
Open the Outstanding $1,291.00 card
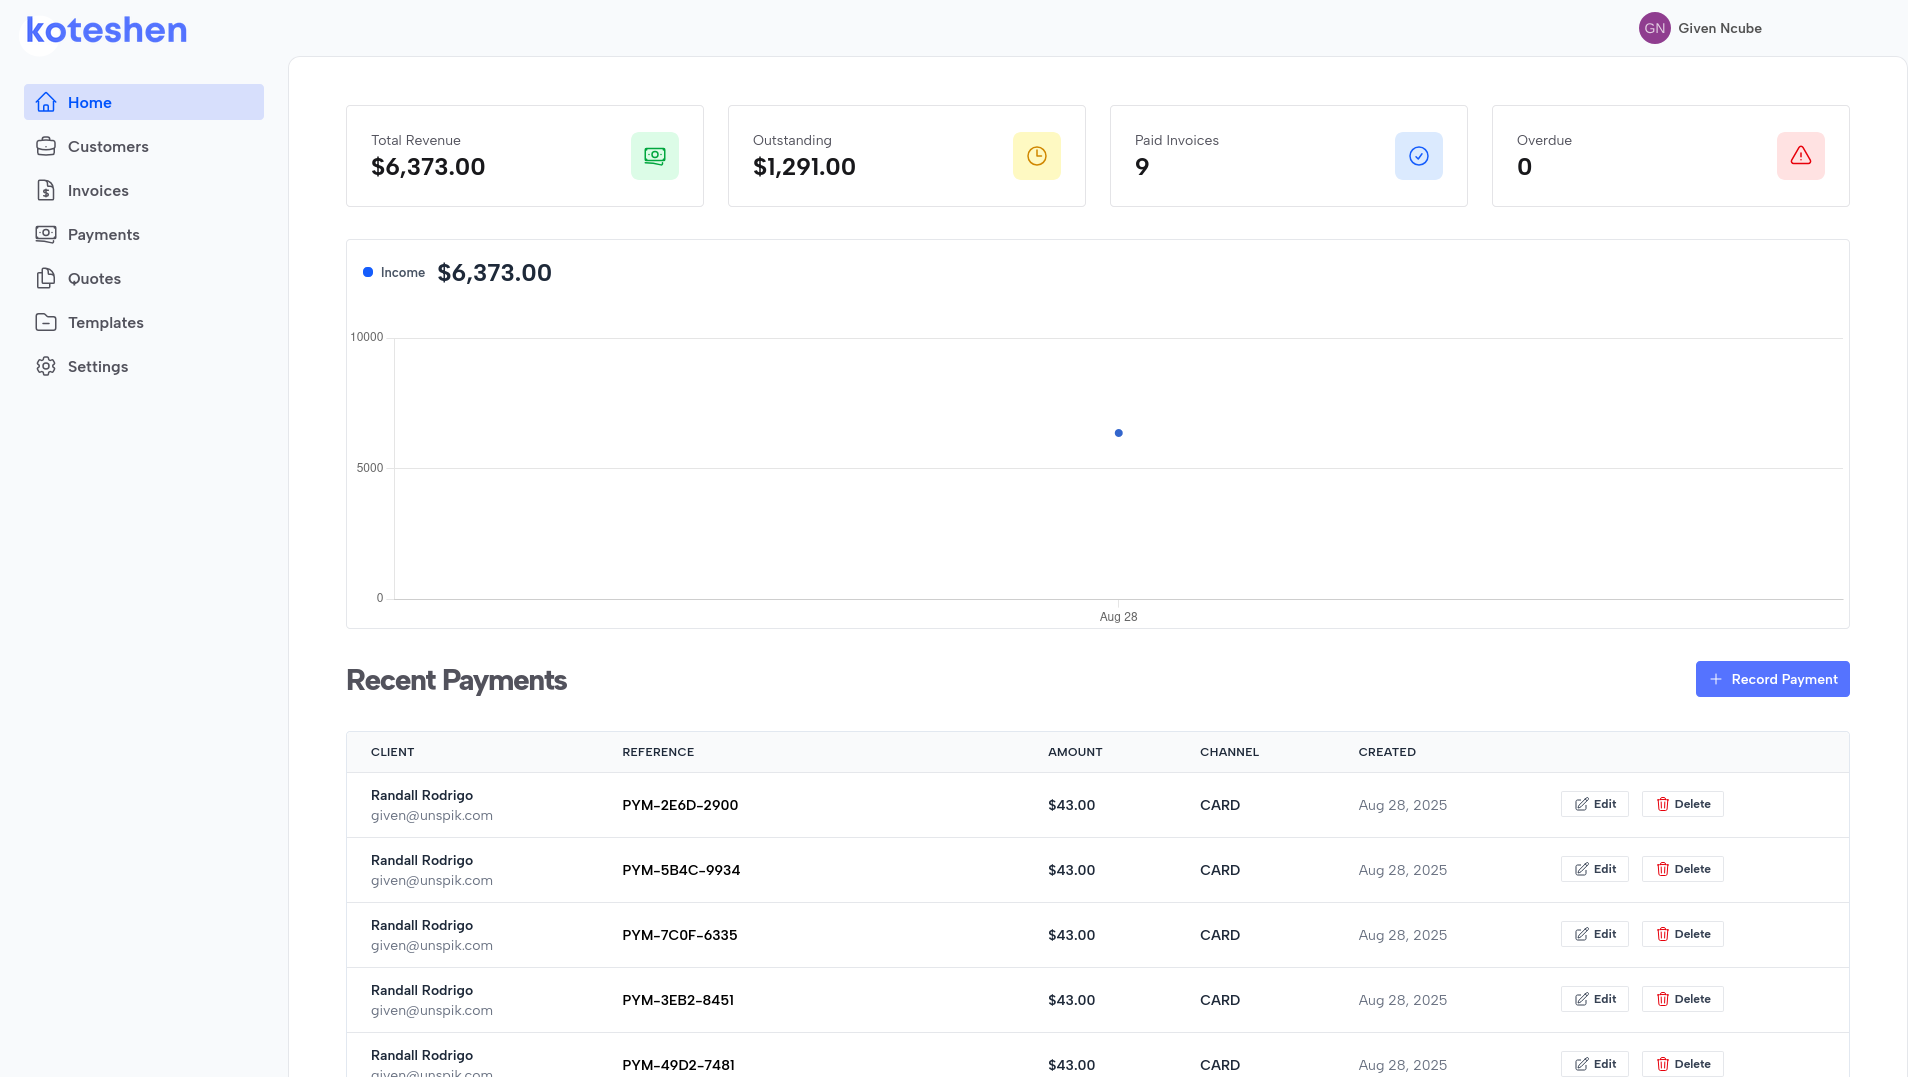coord(907,156)
